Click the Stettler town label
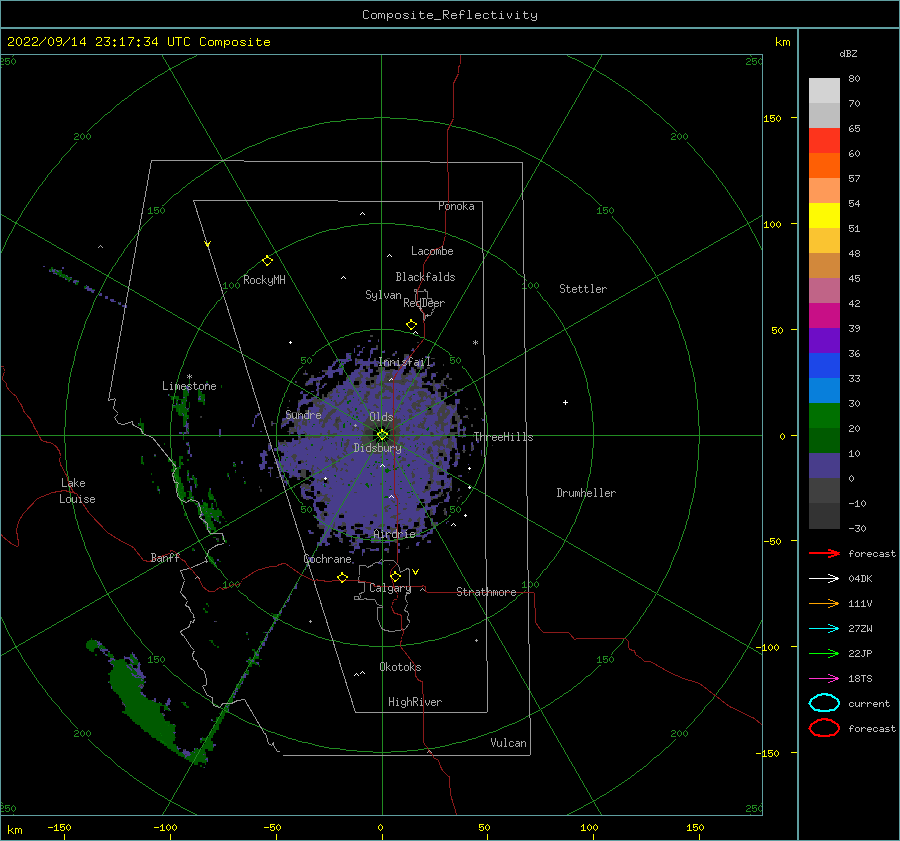 (x=583, y=289)
